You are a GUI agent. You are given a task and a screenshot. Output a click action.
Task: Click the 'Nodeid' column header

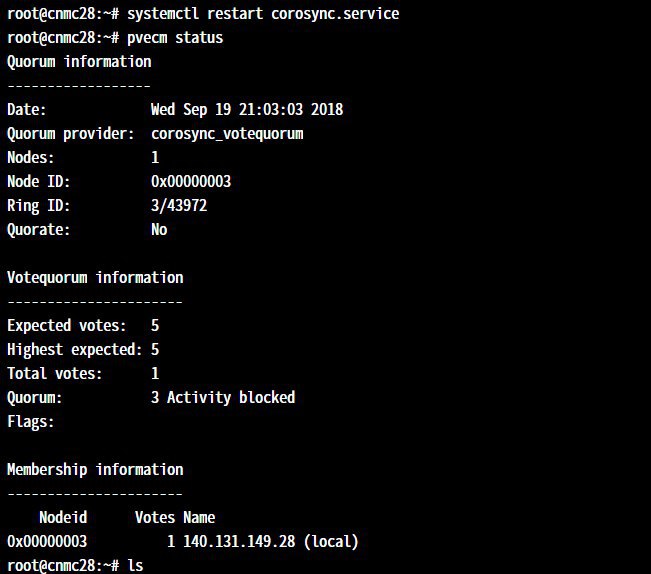(63, 518)
